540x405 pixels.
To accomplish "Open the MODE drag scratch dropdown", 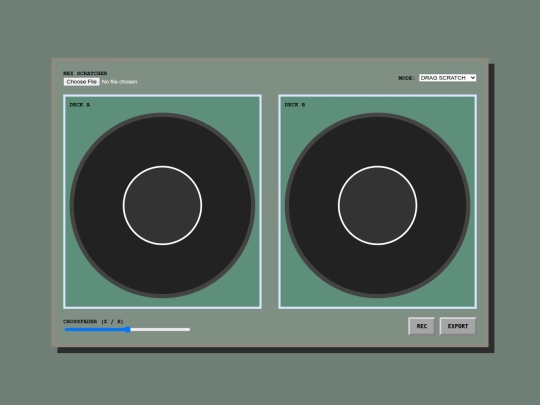I will [x=447, y=78].
